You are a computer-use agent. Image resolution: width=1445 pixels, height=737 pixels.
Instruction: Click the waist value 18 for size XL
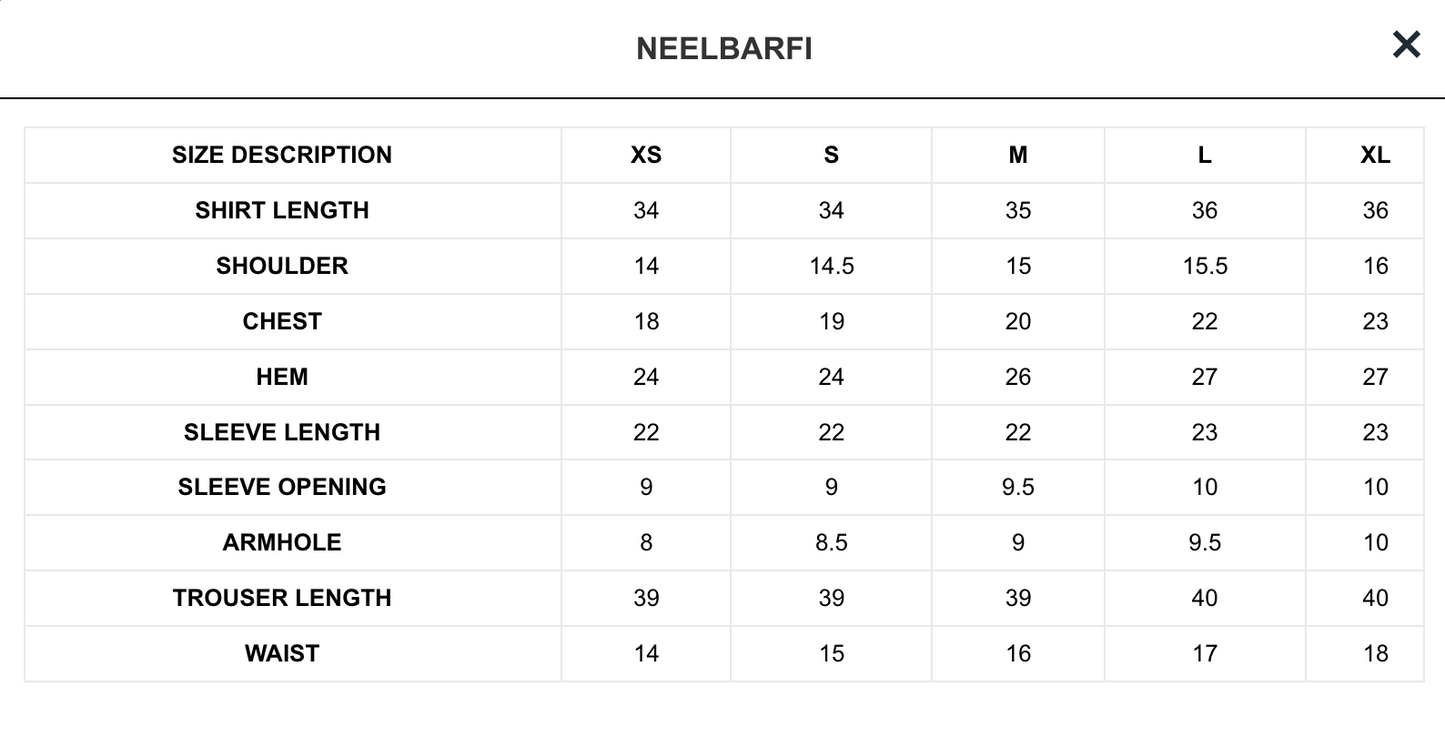pyautogui.click(x=1375, y=653)
